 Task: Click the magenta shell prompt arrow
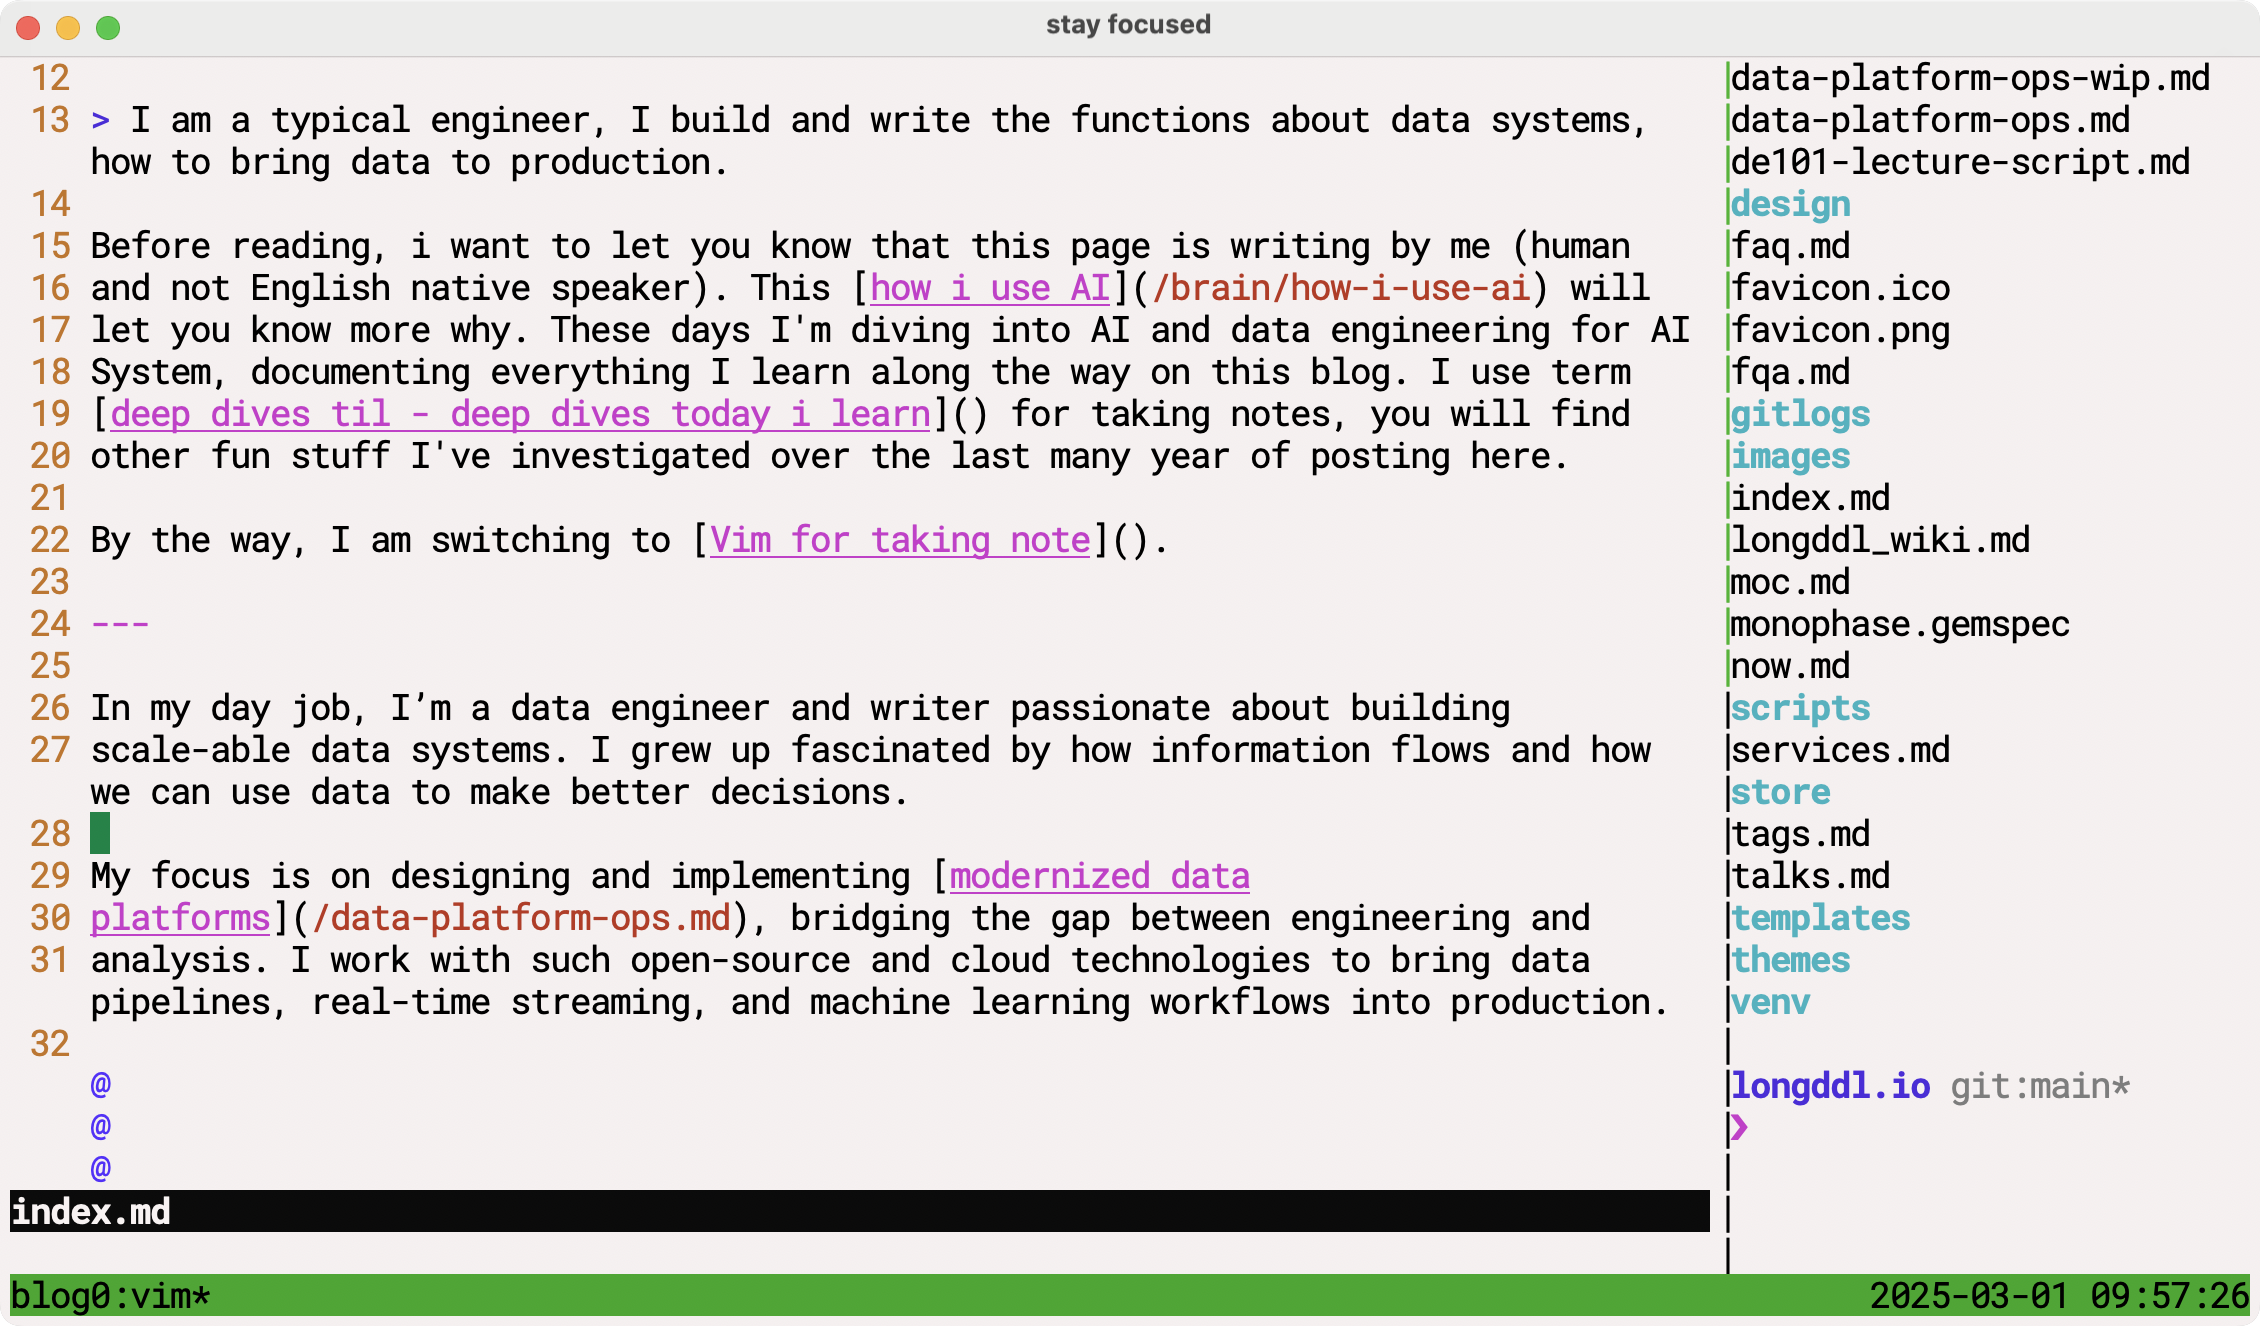pyautogui.click(x=1740, y=1128)
